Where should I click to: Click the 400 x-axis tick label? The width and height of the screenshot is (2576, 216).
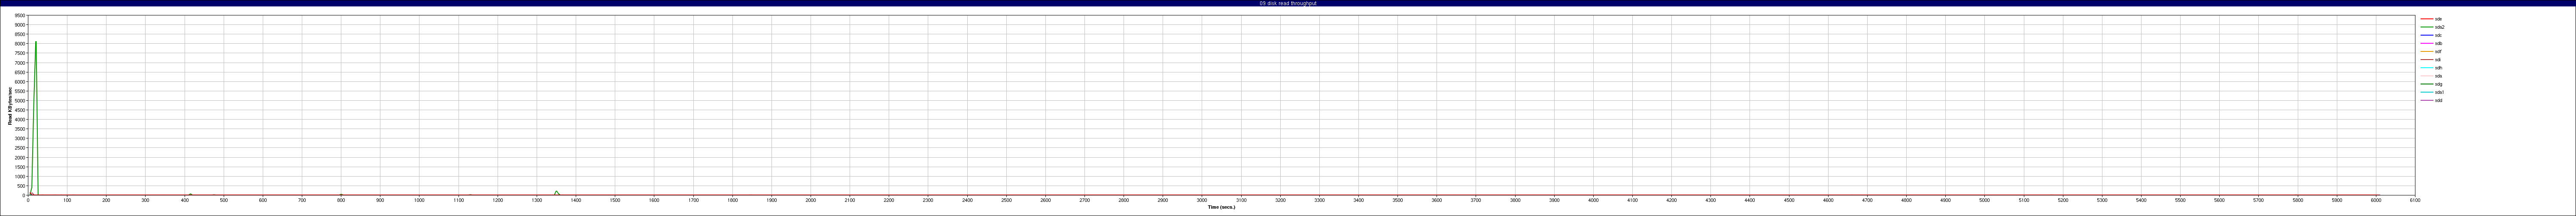click(184, 200)
